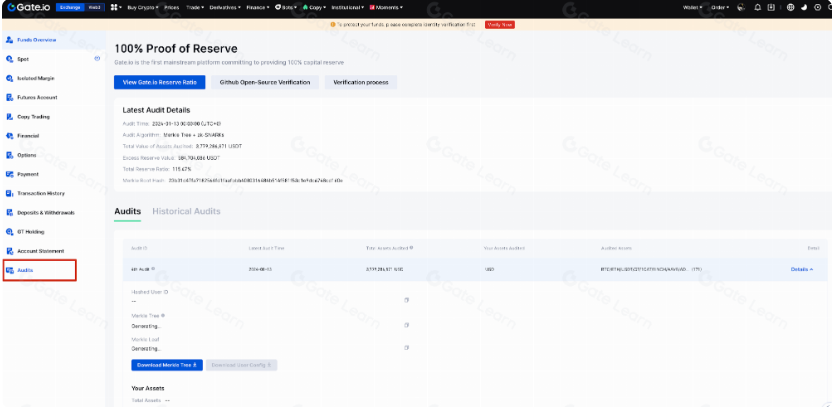Click Download Merkle Tree button

[167, 365]
